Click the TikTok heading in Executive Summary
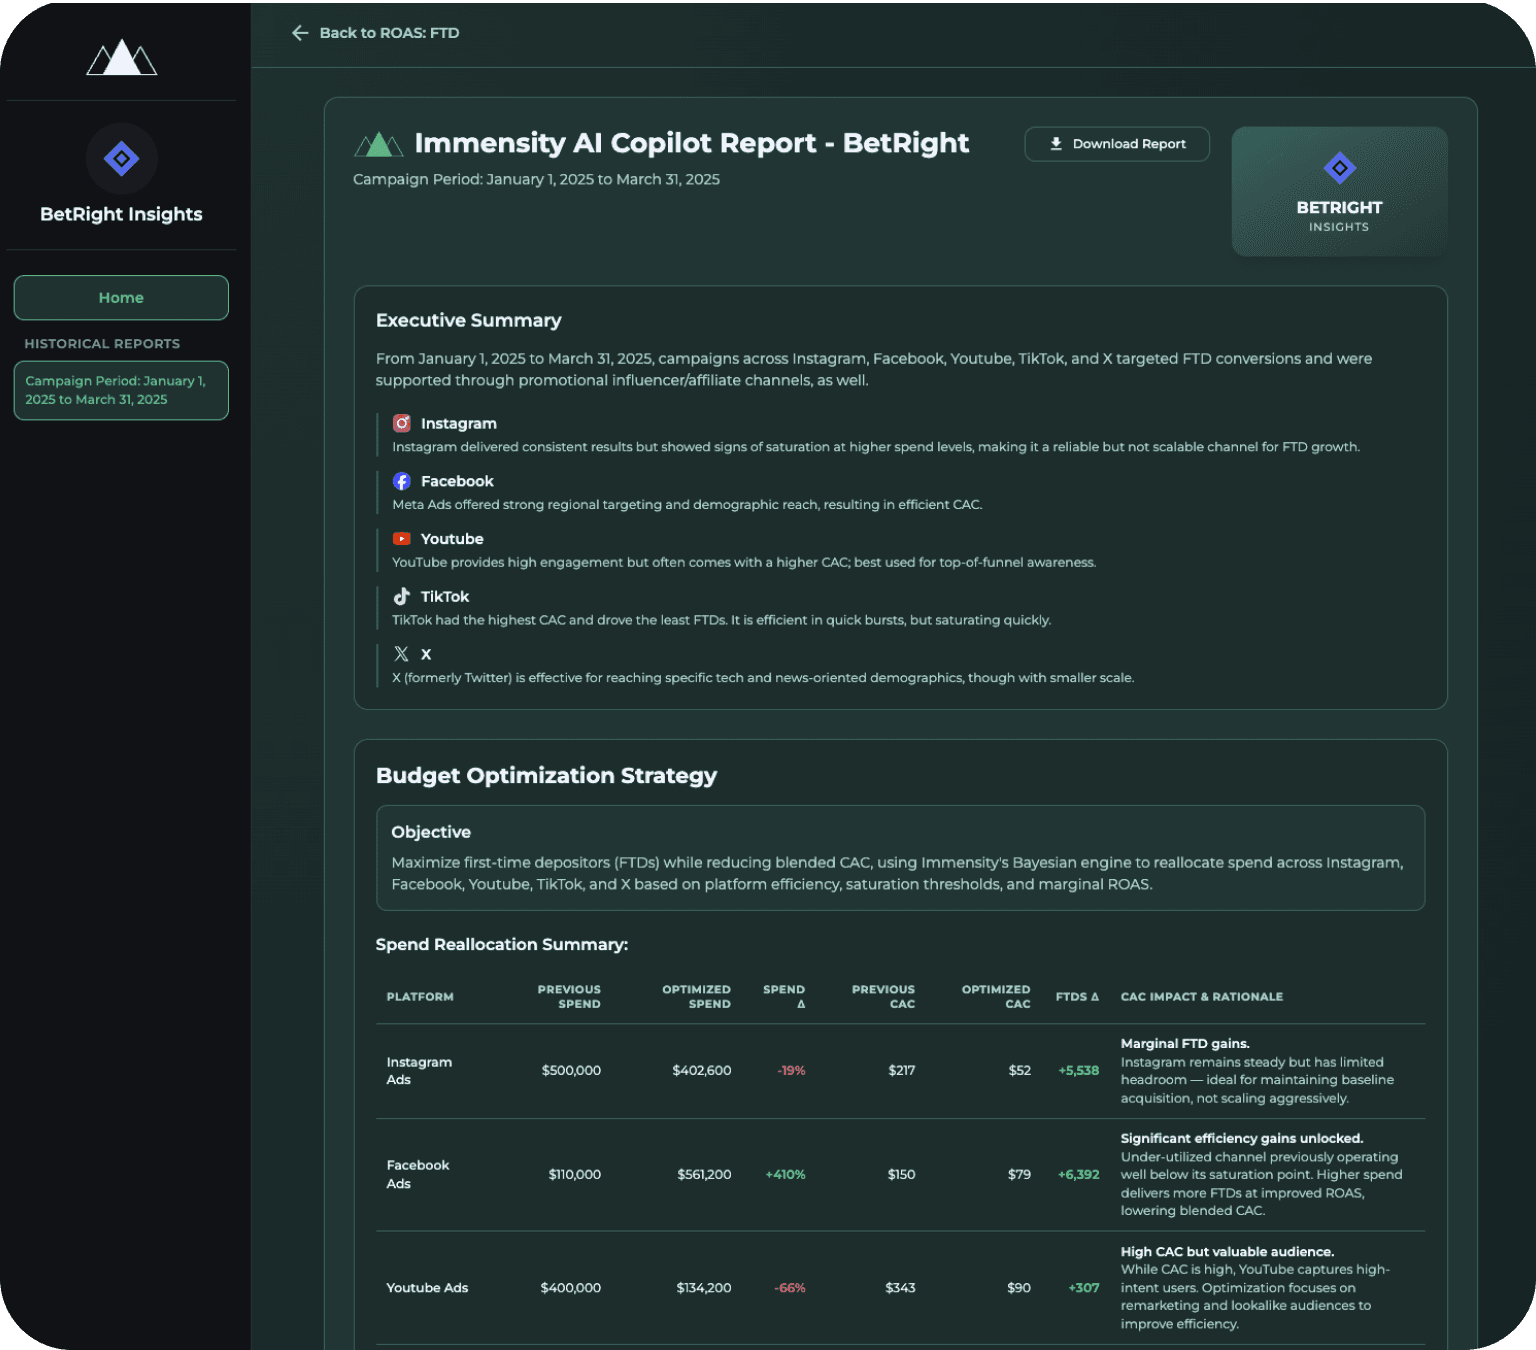The image size is (1536, 1350). pyautogui.click(x=444, y=597)
